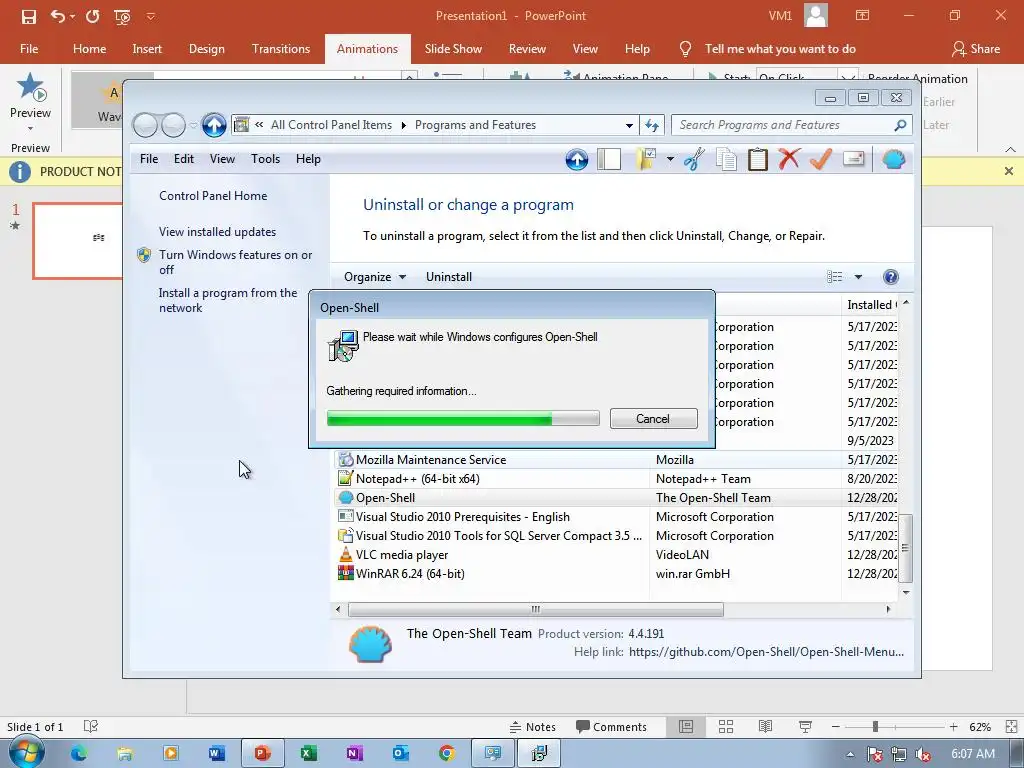Toggle the Notes pane in status bar
The height and width of the screenshot is (768, 1024).
(x=533, y=727)
